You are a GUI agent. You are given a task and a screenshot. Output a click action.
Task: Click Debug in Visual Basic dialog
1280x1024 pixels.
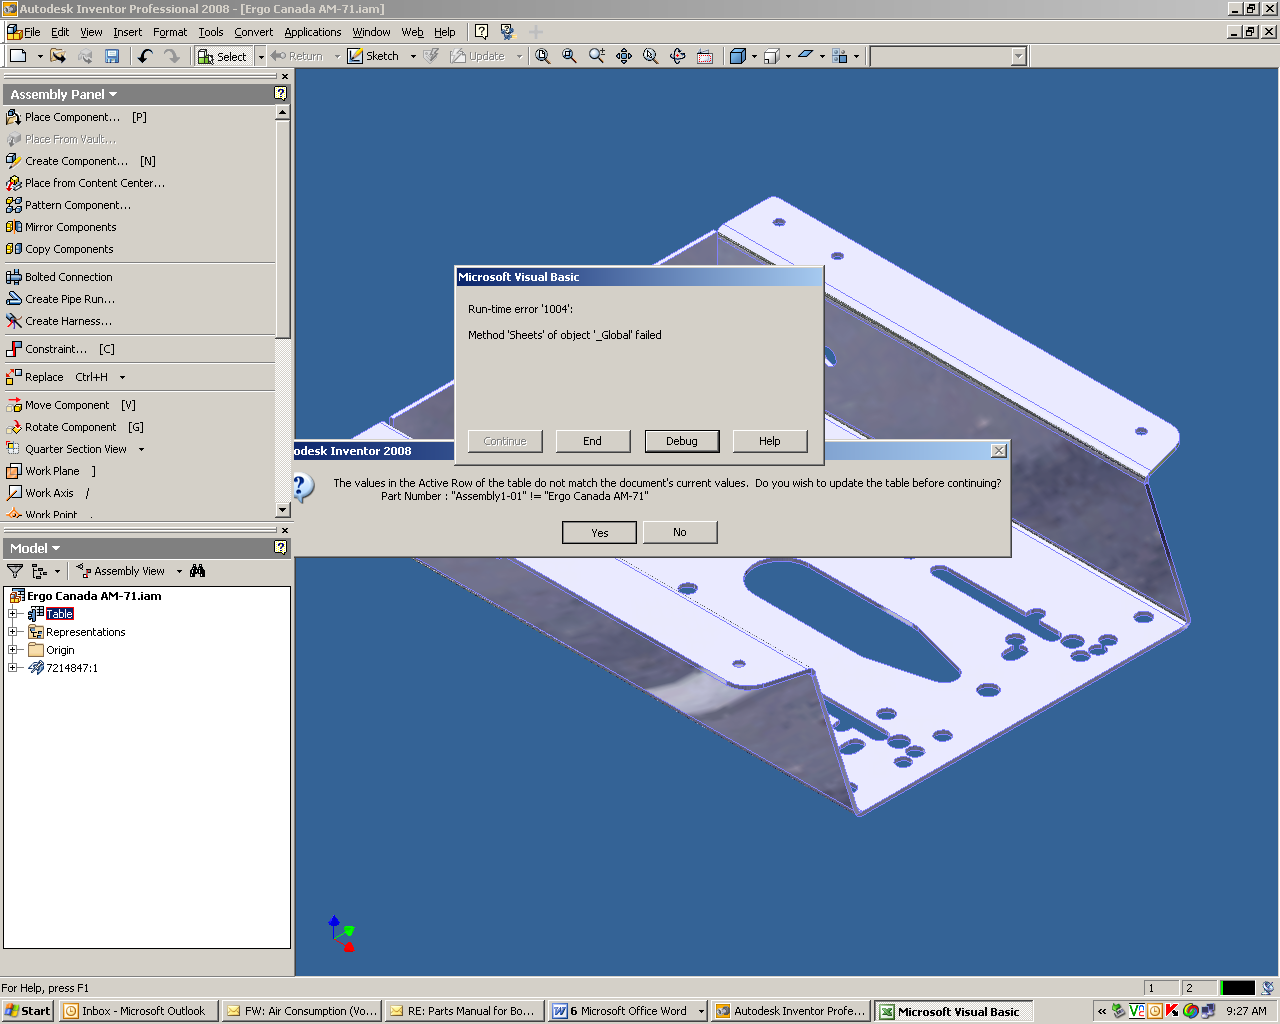[682, 441]
